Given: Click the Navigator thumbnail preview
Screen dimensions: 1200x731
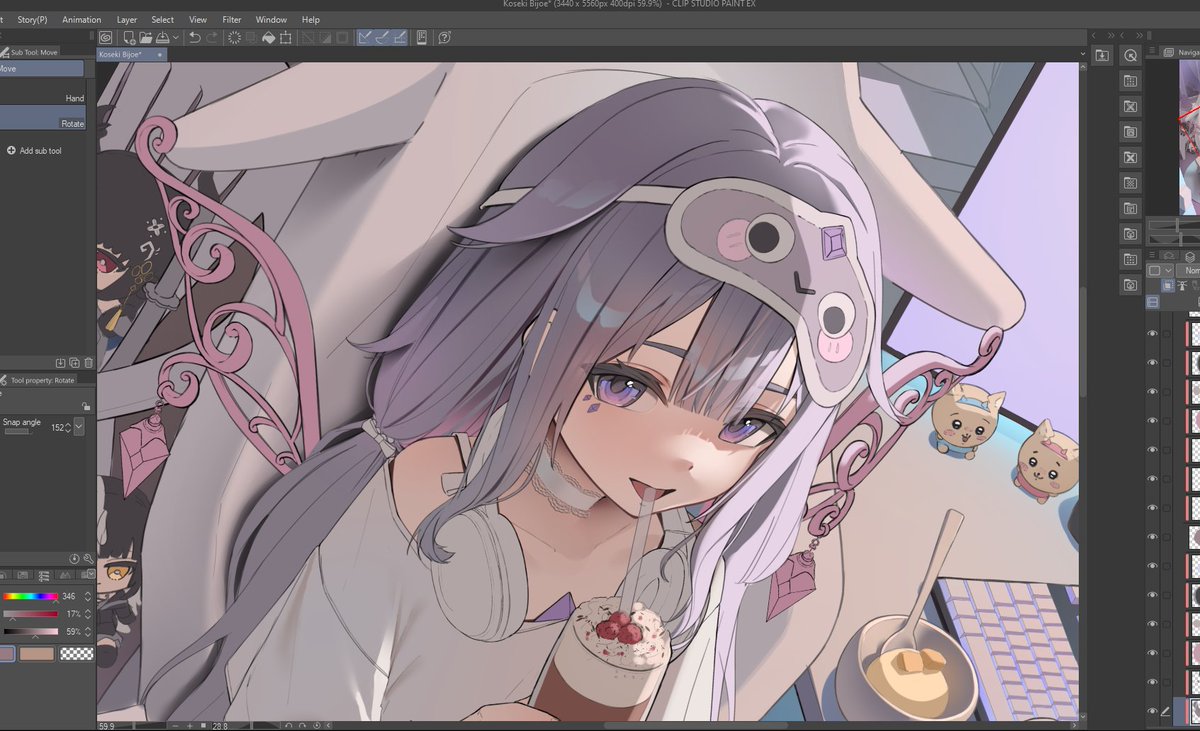Looking at the screenshot, I should point(1189,138).
